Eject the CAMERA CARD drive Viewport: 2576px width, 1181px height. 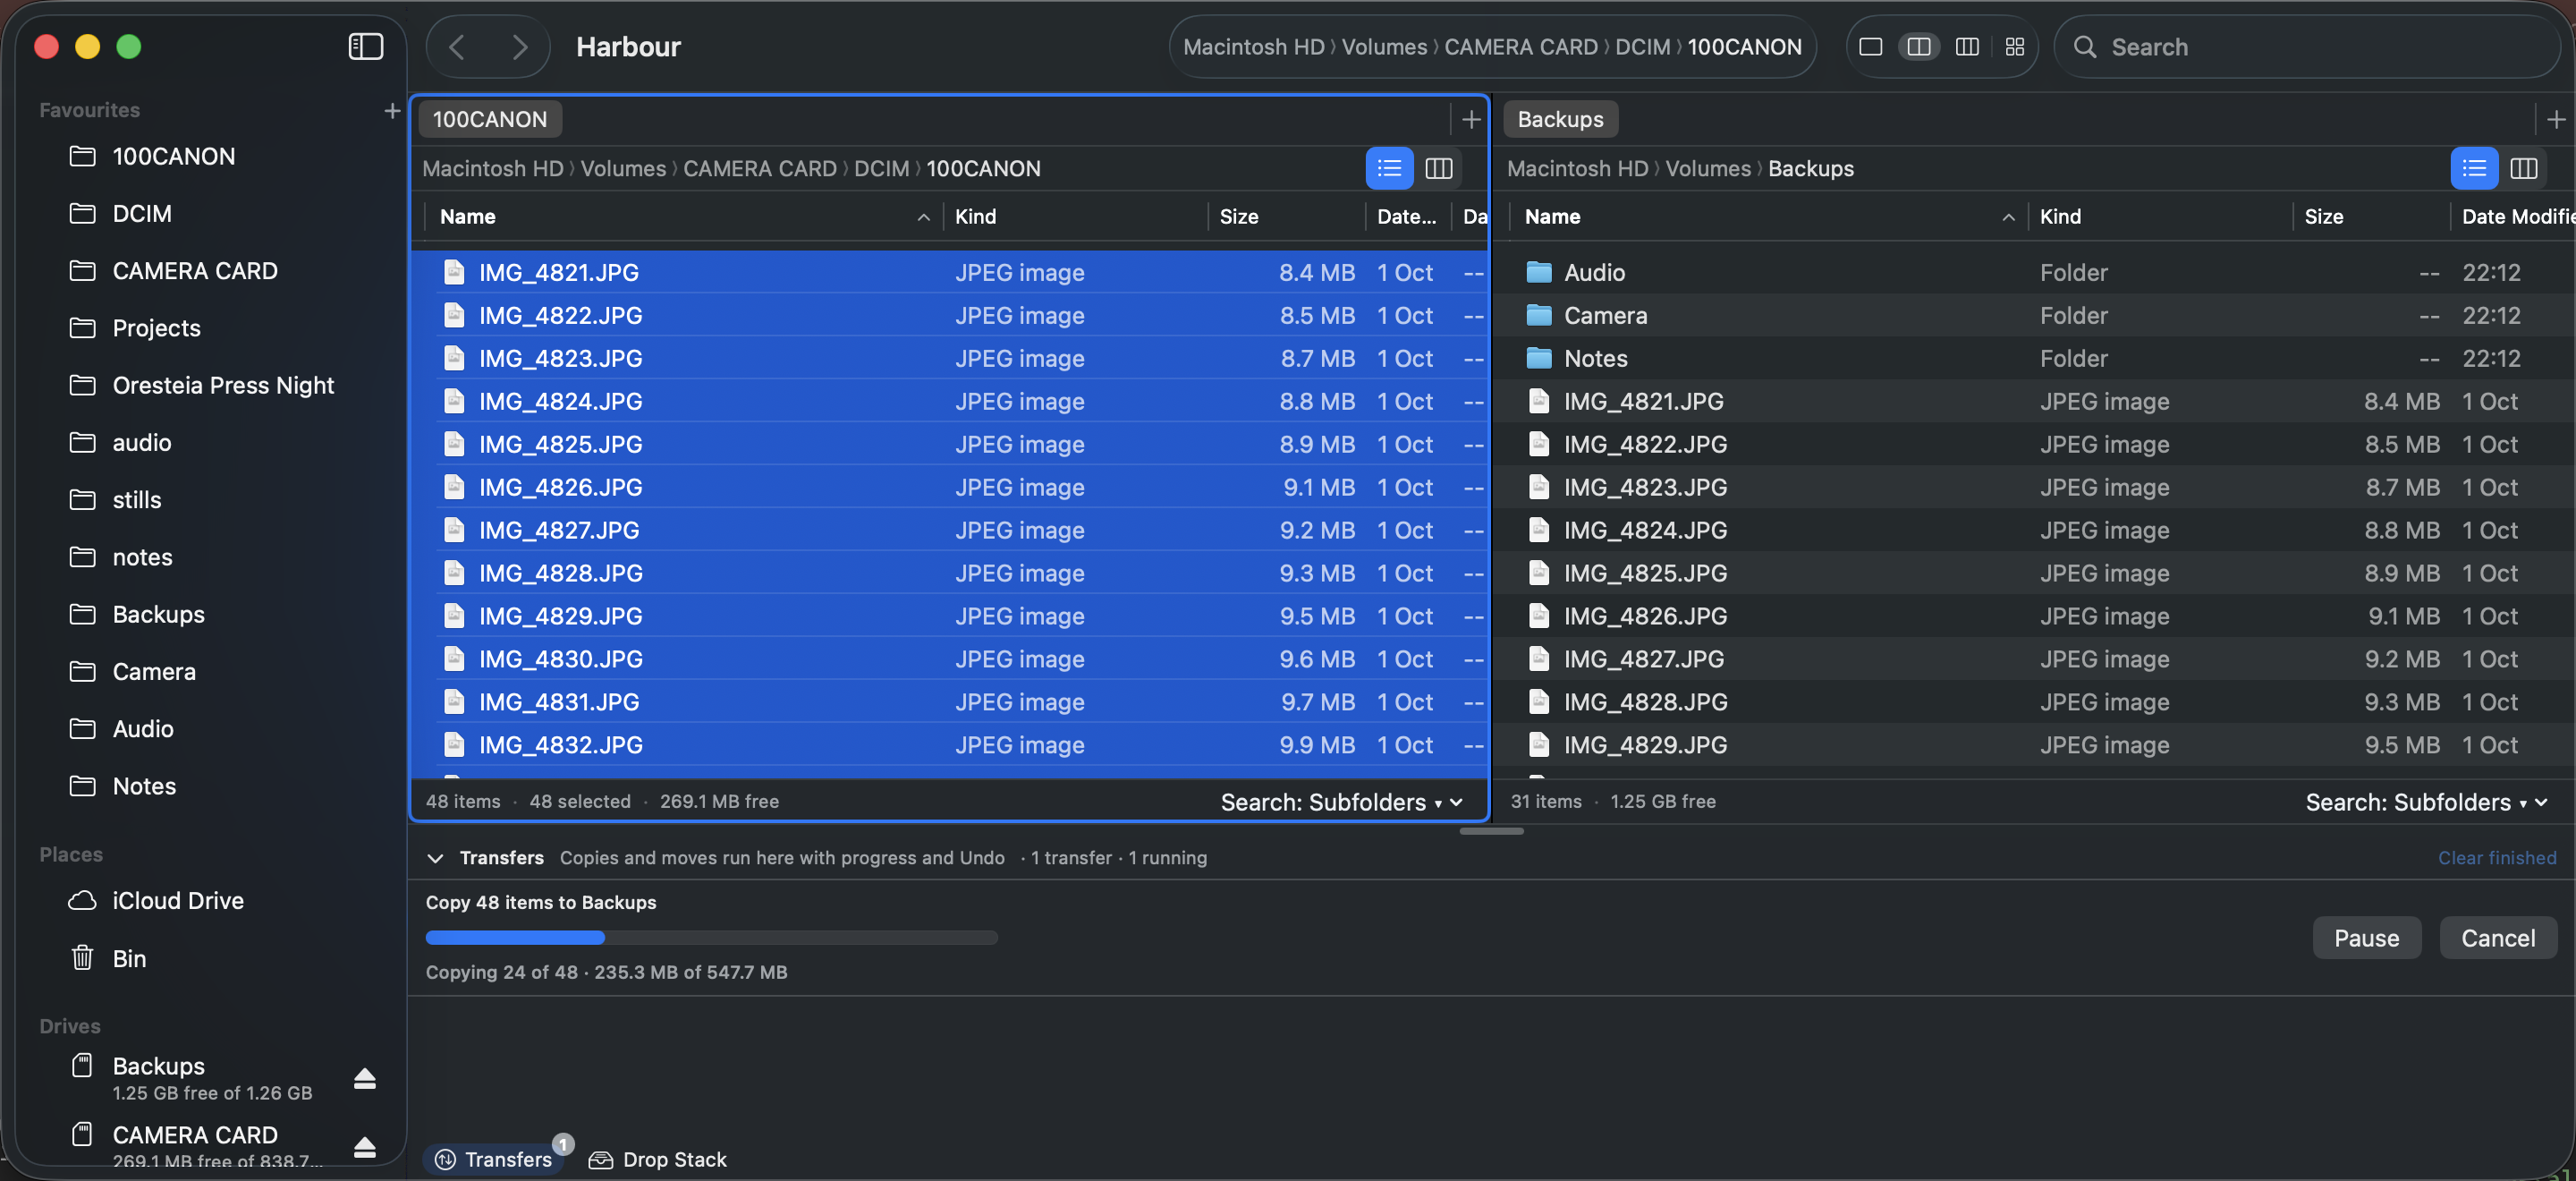click(x=364, y=1147)
